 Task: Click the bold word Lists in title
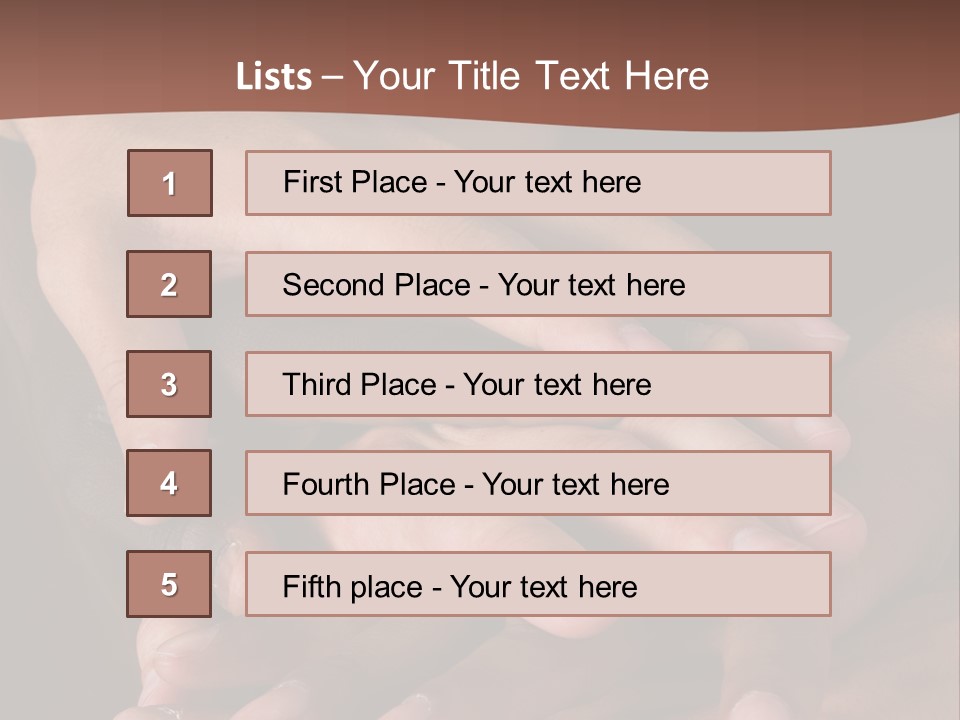pyautogui.click(x=274, y=77)
